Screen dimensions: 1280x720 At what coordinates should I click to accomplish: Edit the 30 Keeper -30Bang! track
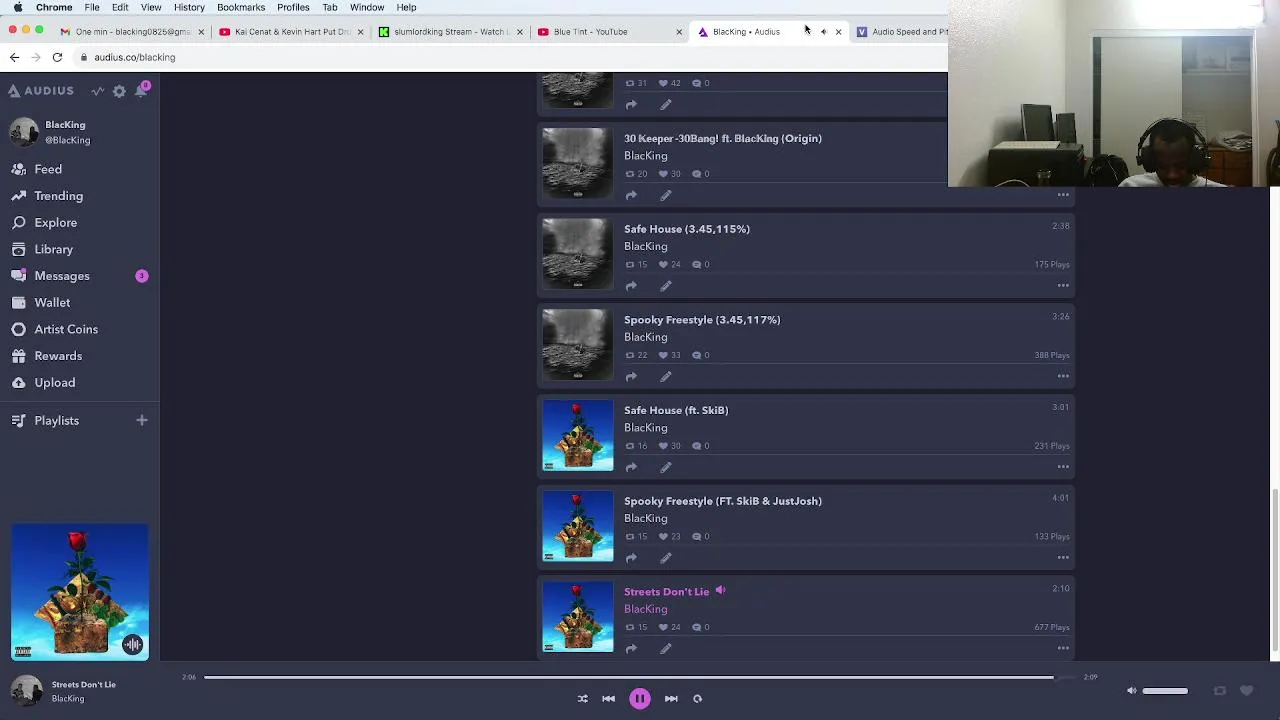pos(666,196)
